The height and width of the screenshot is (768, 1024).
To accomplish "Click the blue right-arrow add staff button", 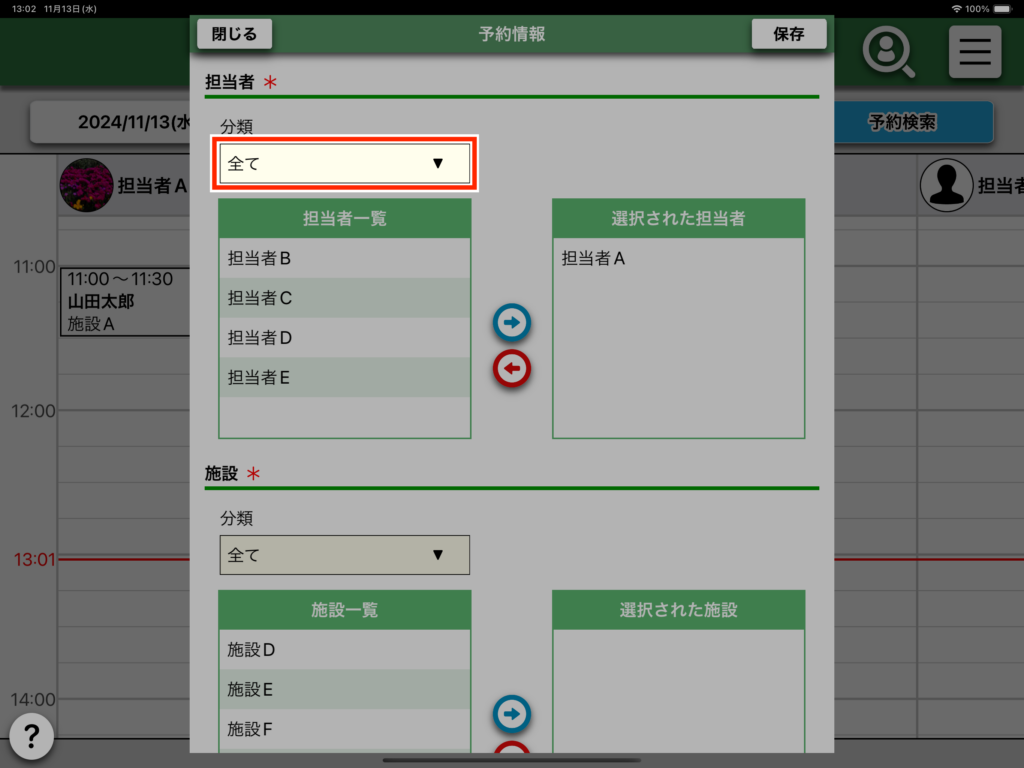I will 512,323.
